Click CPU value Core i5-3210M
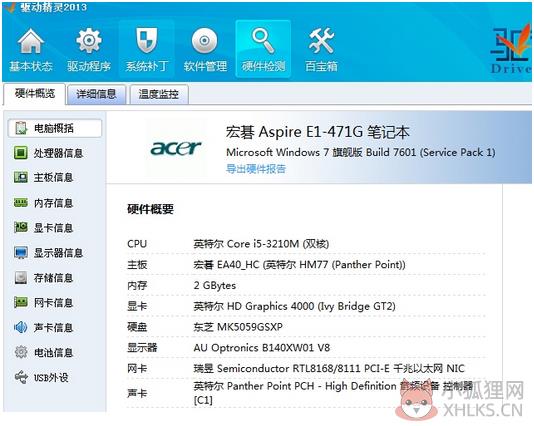The image size is (534, 426). 261,244
